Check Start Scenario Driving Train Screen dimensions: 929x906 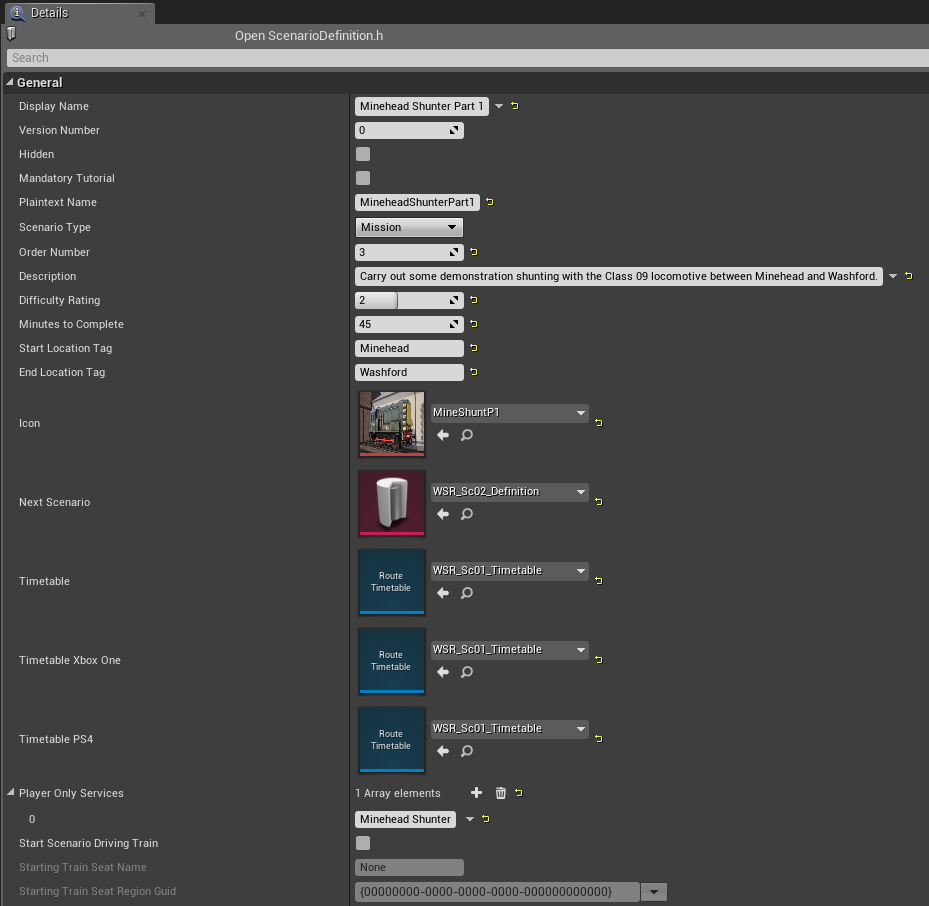(363, 843)
